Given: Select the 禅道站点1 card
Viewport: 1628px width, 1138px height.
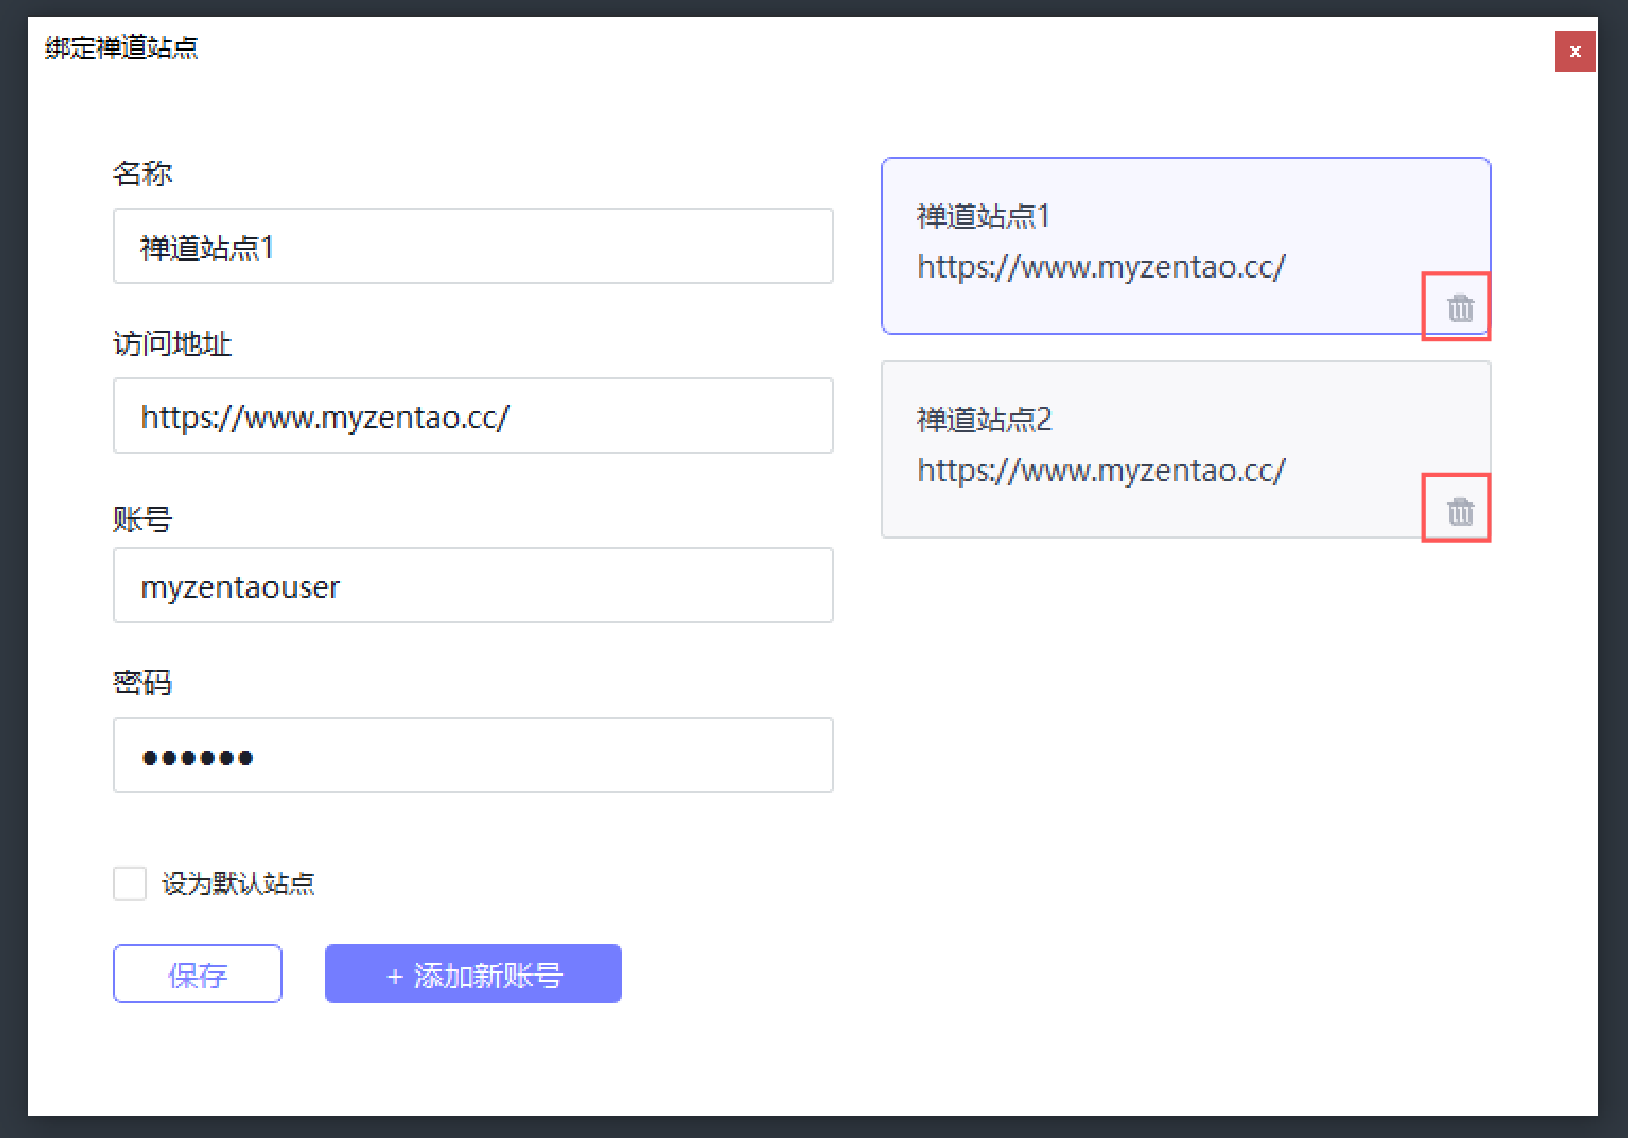Looking at the screenshot, I should click(x=1186, y=246).
